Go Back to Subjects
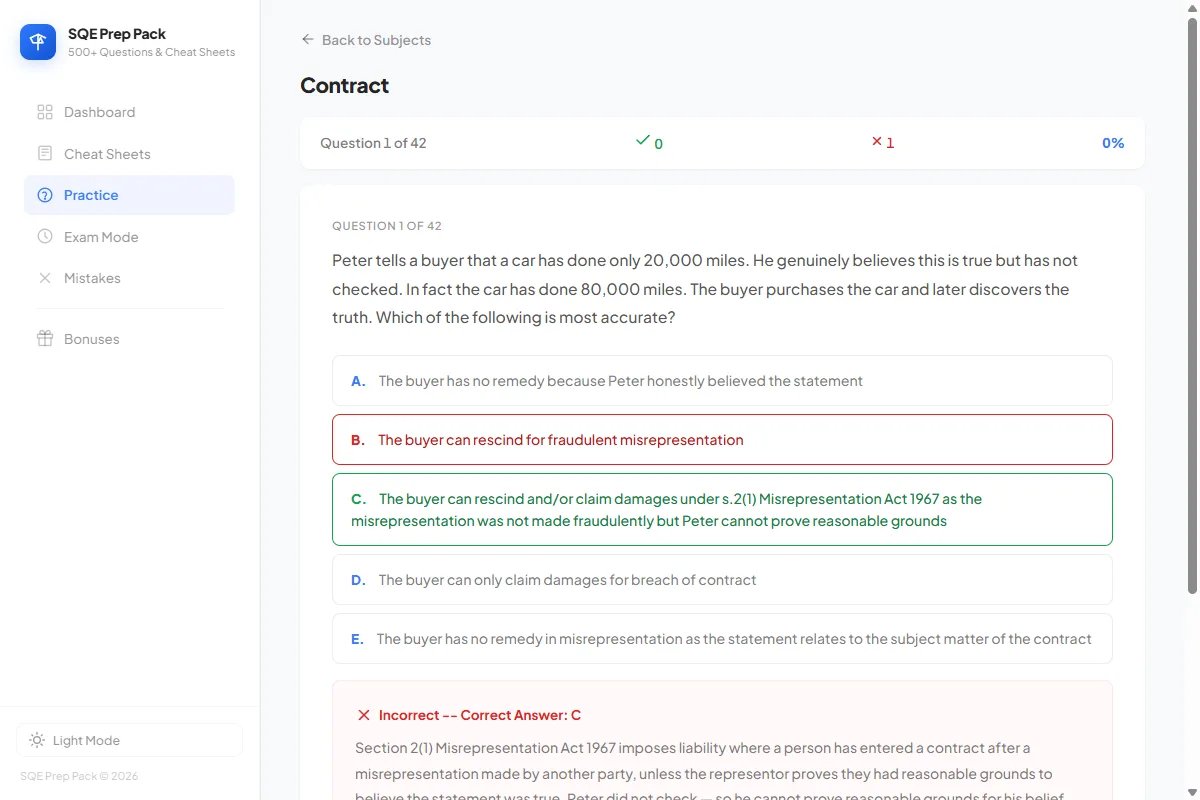 point(366,40)
